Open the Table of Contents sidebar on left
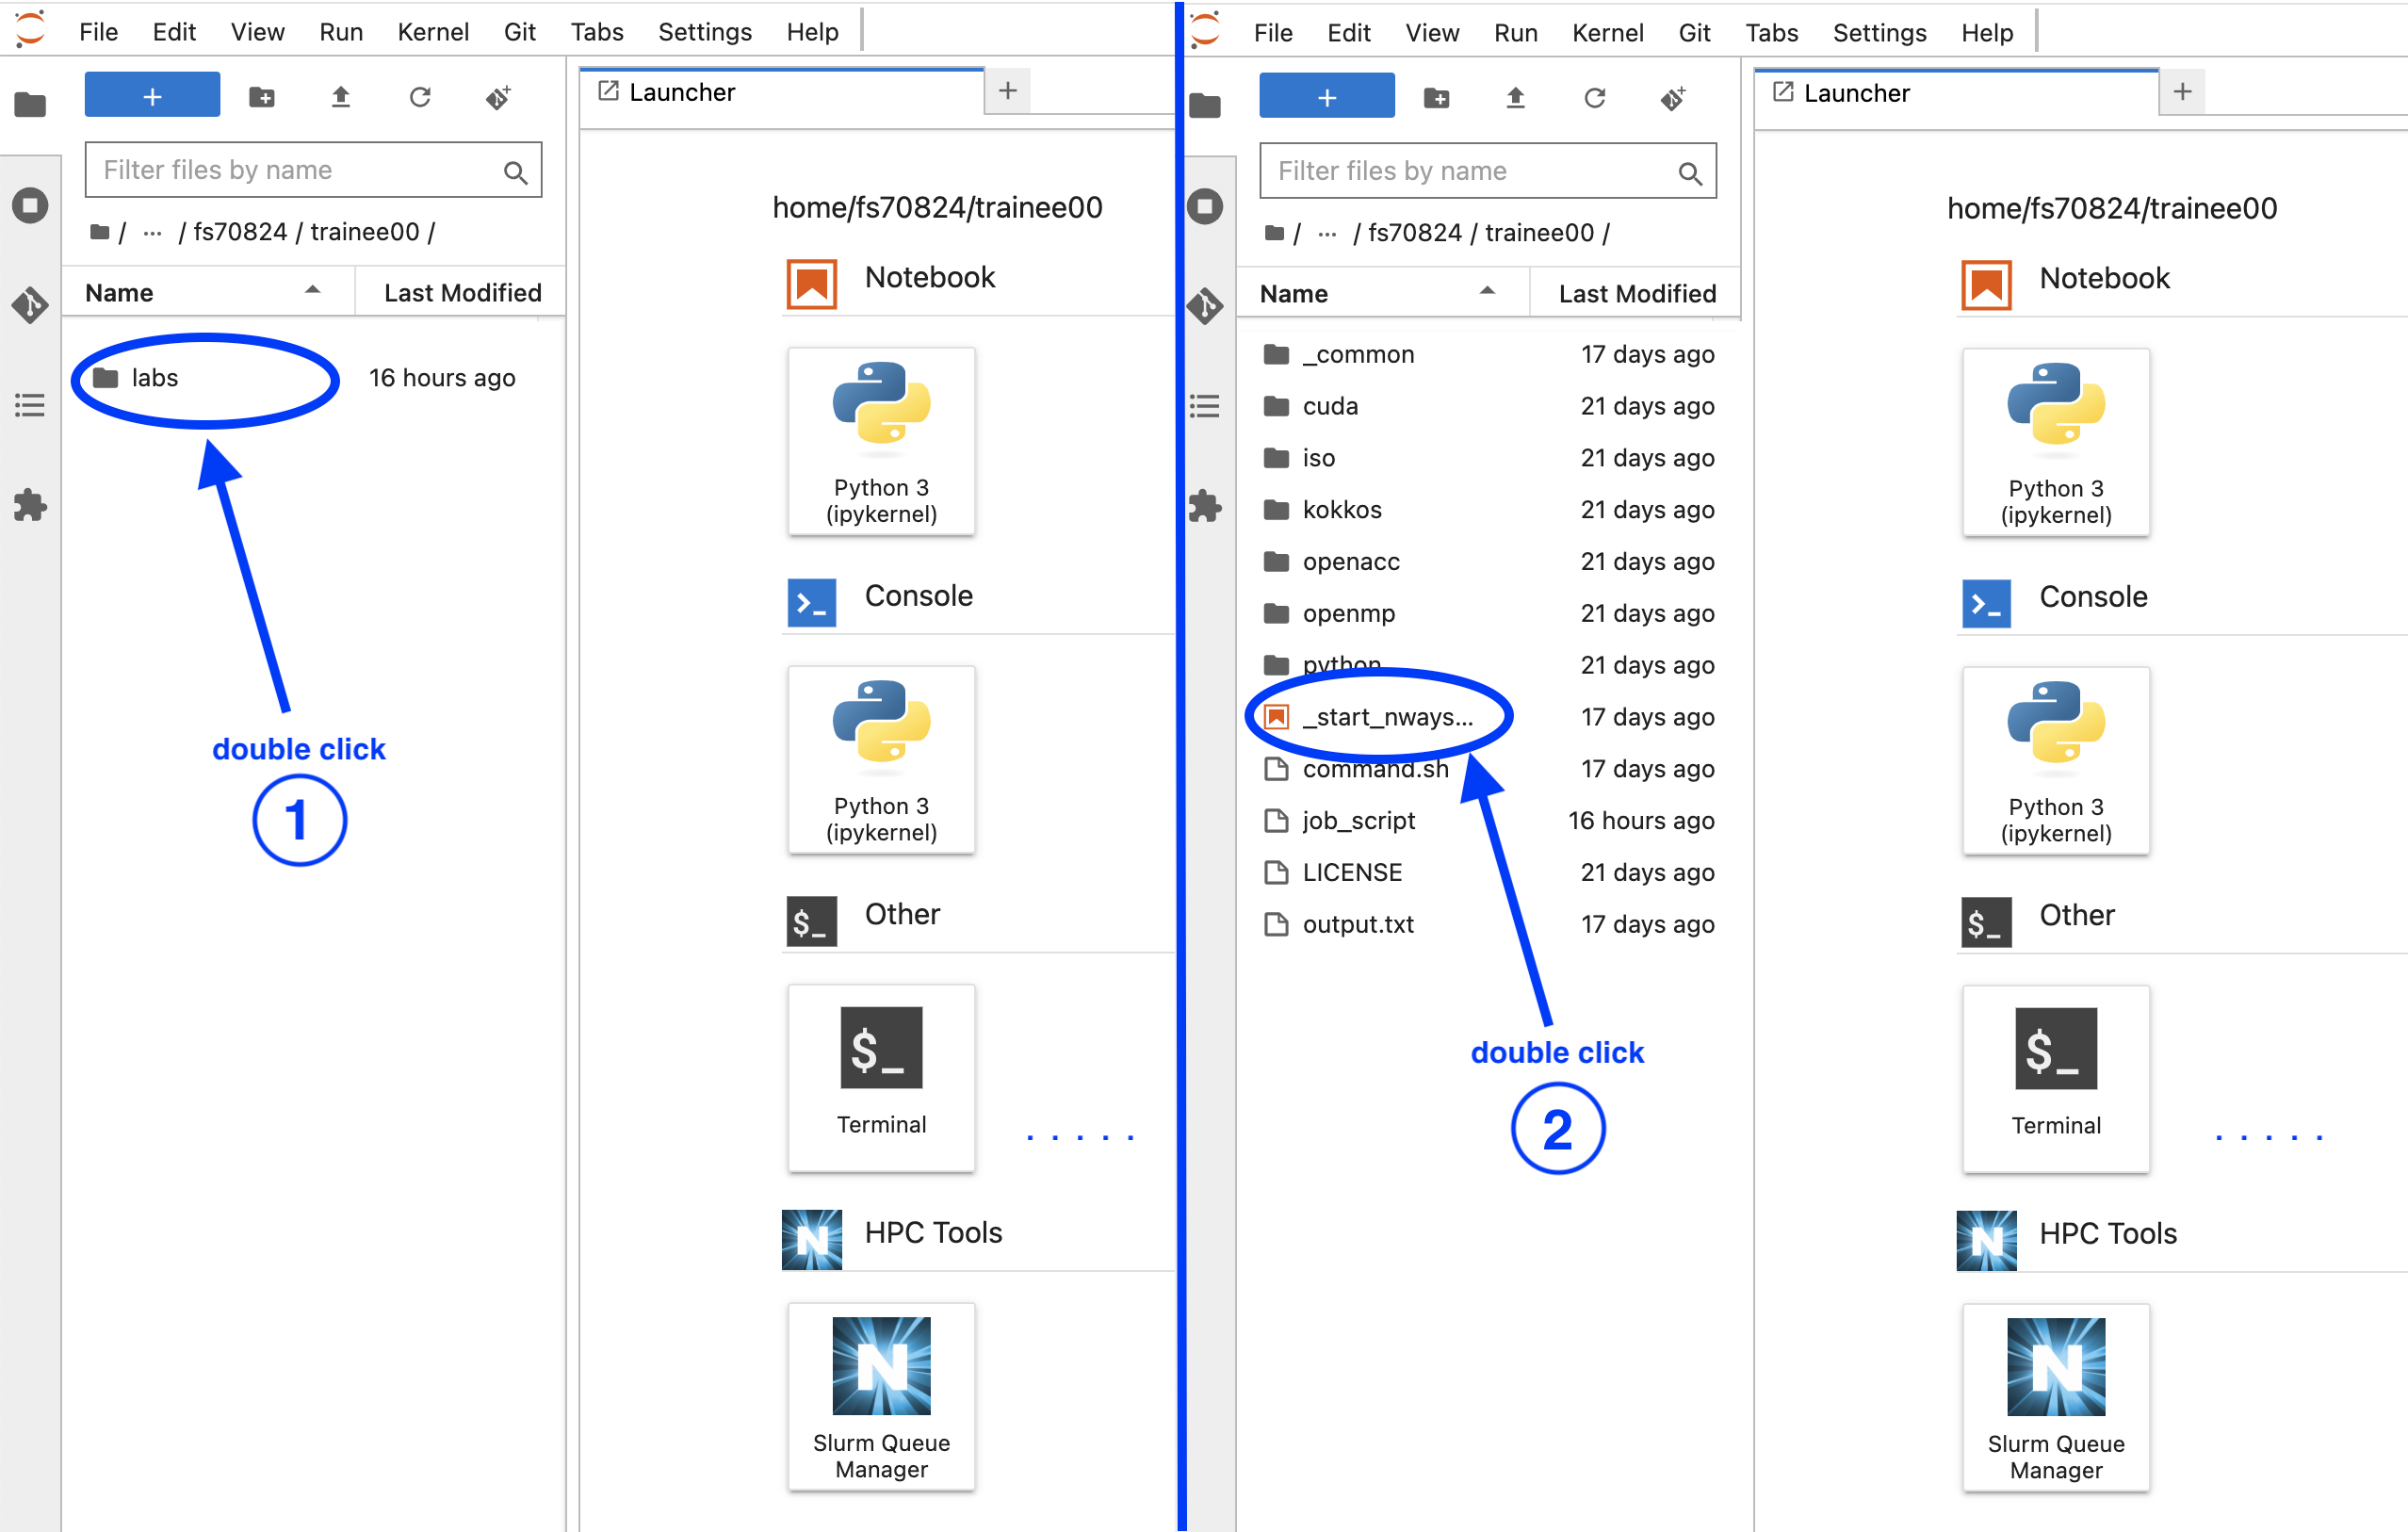The width and height of the screenshot is (2408, 1532). pyautogui.click(x=30, y=405)
